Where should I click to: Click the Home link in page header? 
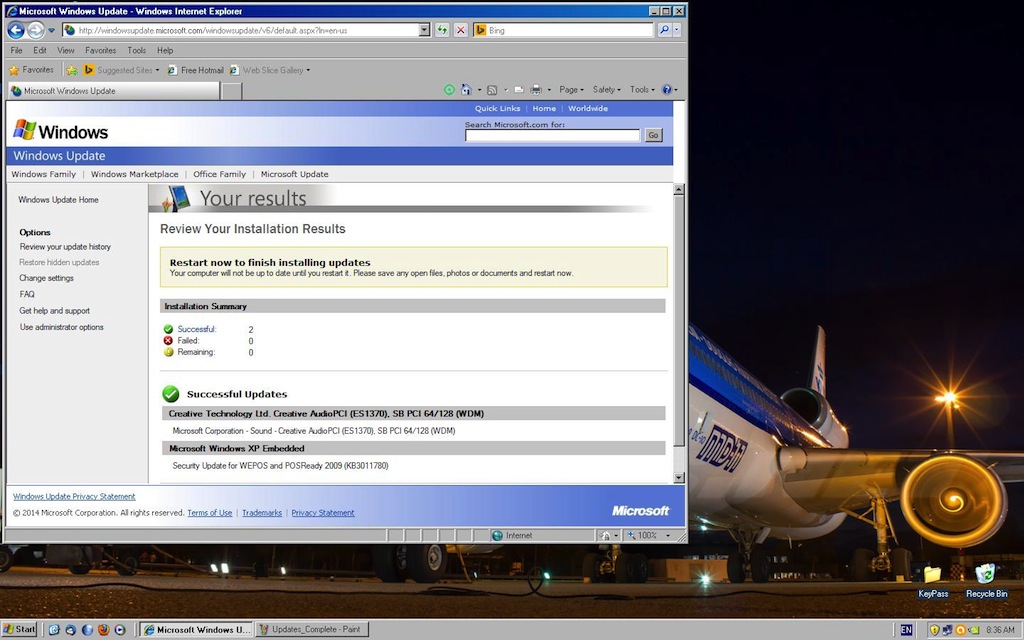tap(544, 108)
